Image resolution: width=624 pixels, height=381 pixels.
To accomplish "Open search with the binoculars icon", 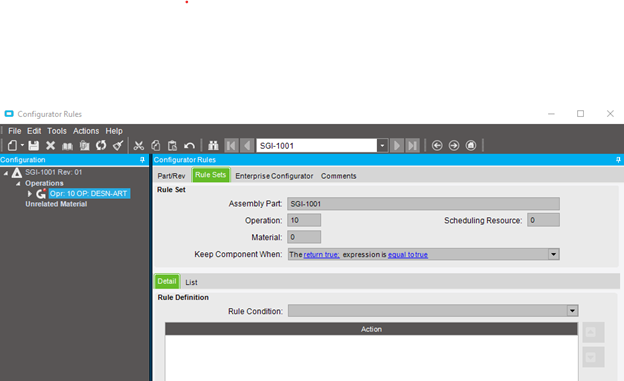I will (x=213, y=146).
